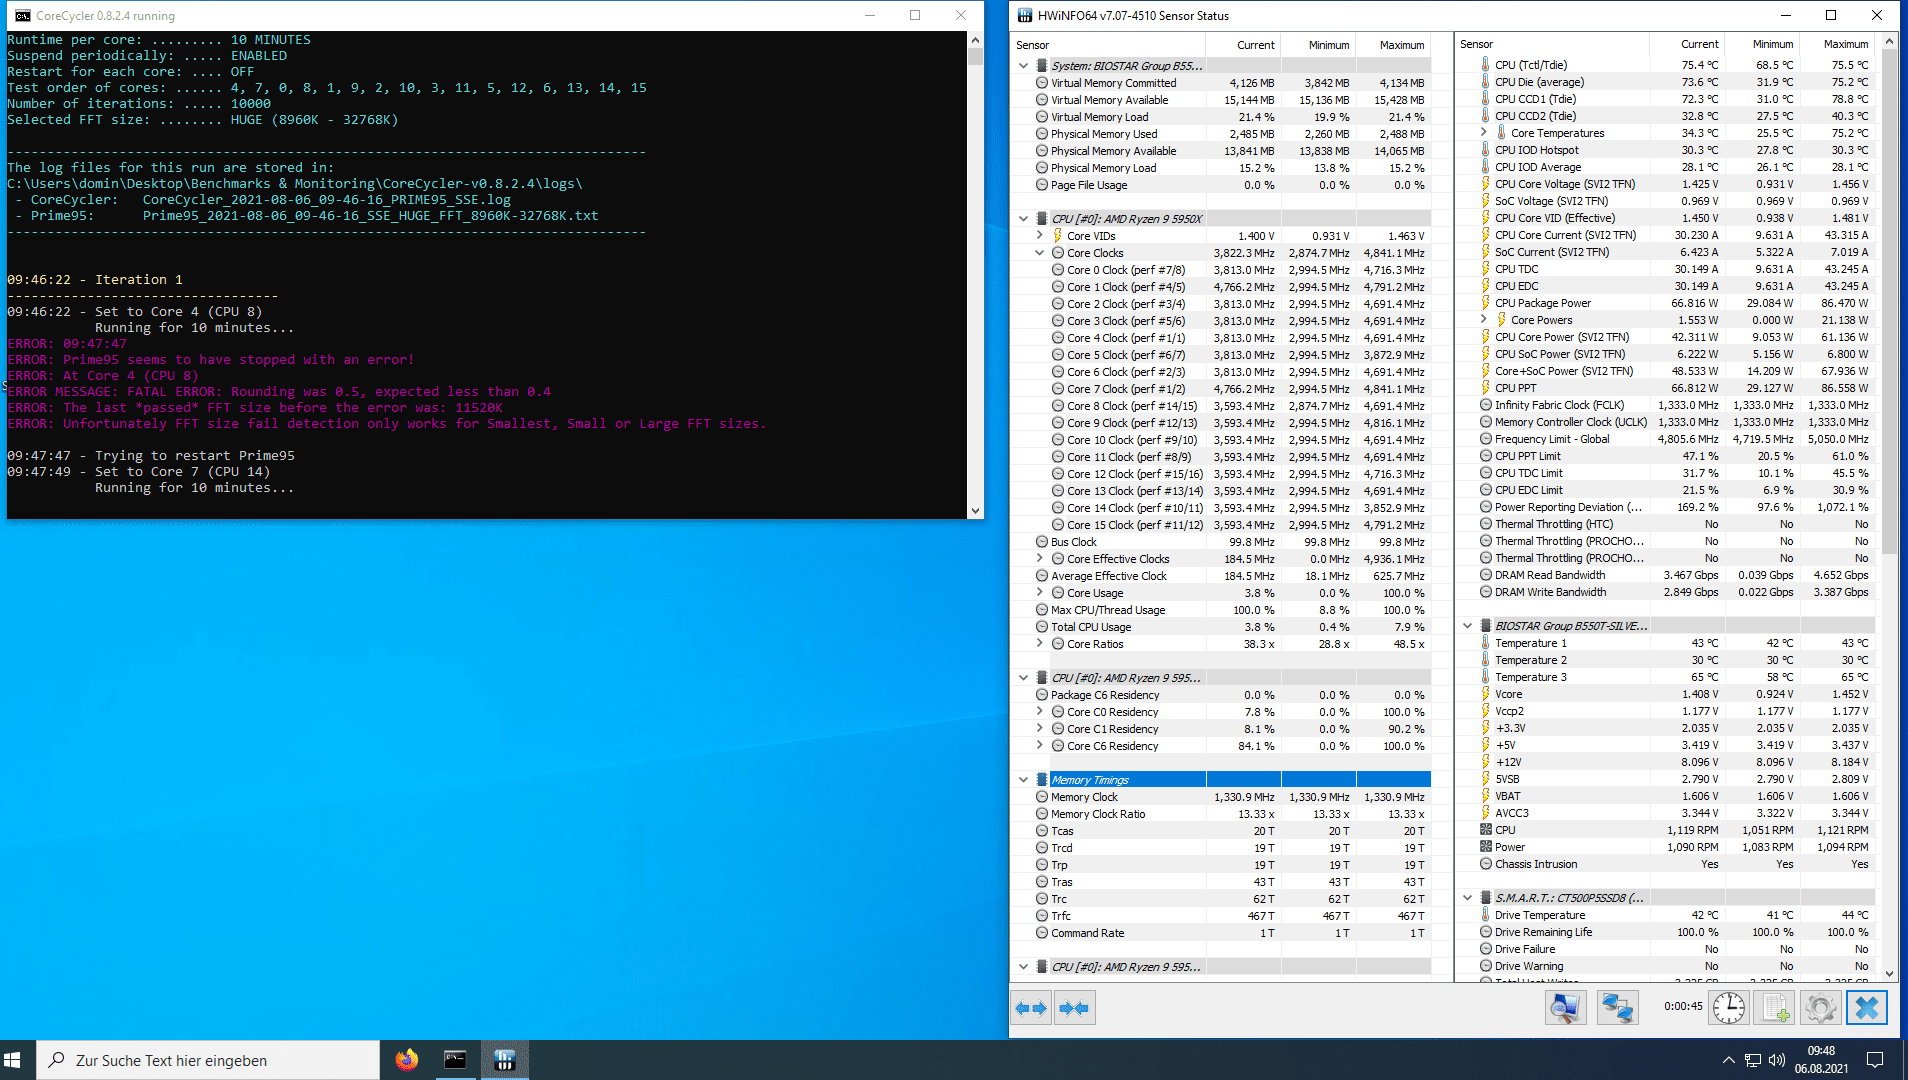This screenshot has width=1908, height=1080.
Task: Click the chip icon beside System: BIOSTAR Group
Action: click(1042, 66)
